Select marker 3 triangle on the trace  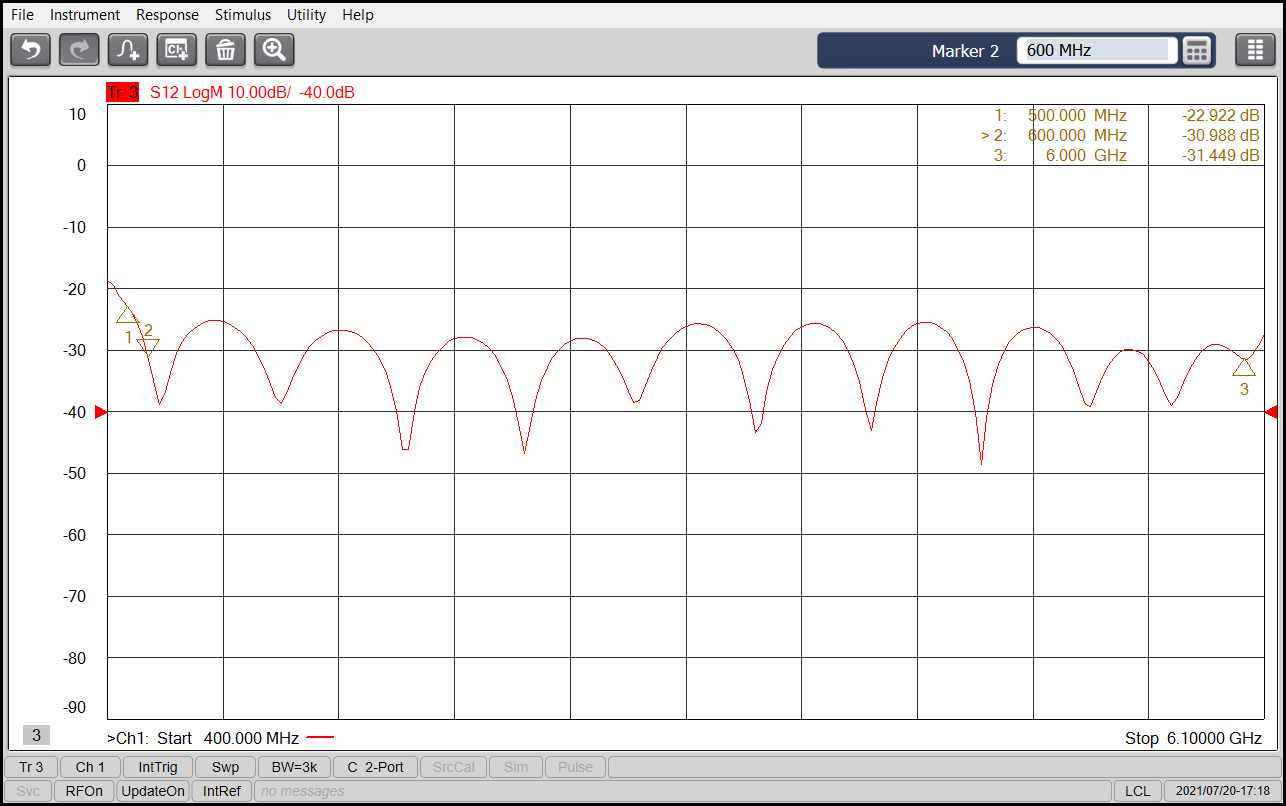pos(1243,368)
